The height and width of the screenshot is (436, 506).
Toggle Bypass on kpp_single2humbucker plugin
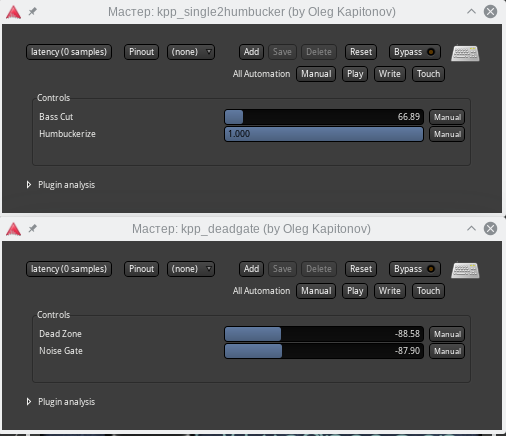pyautogui.click(x=415, y=52)
